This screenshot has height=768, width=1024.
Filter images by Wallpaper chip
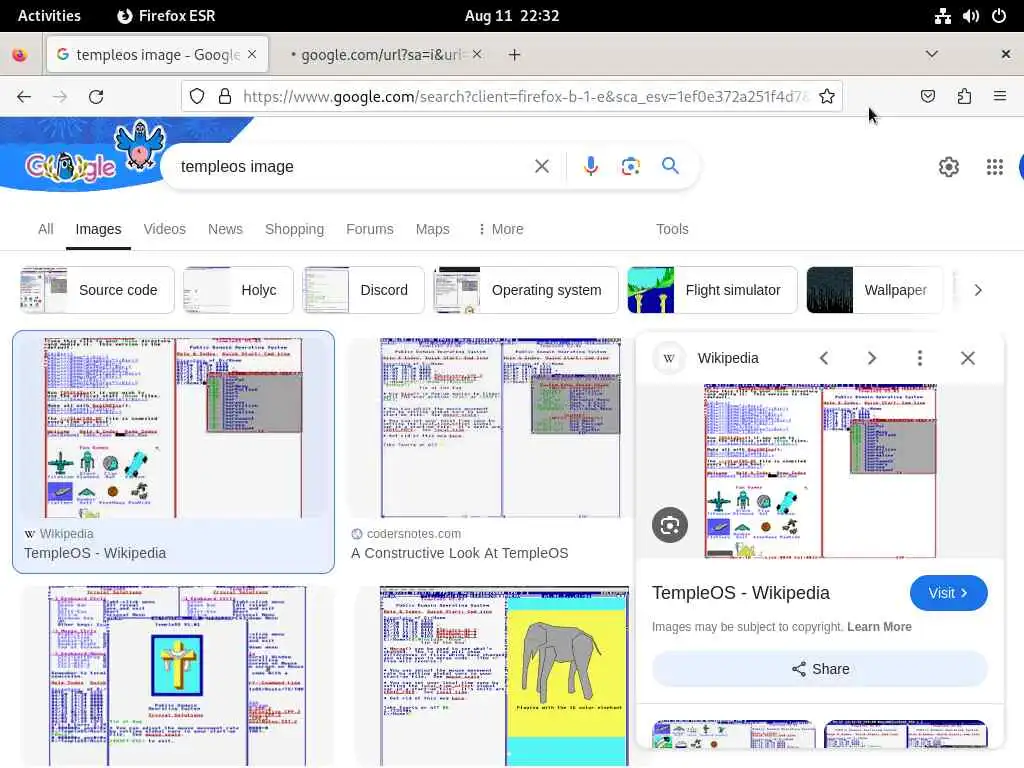pyautogui.click(x=875, y=290)
